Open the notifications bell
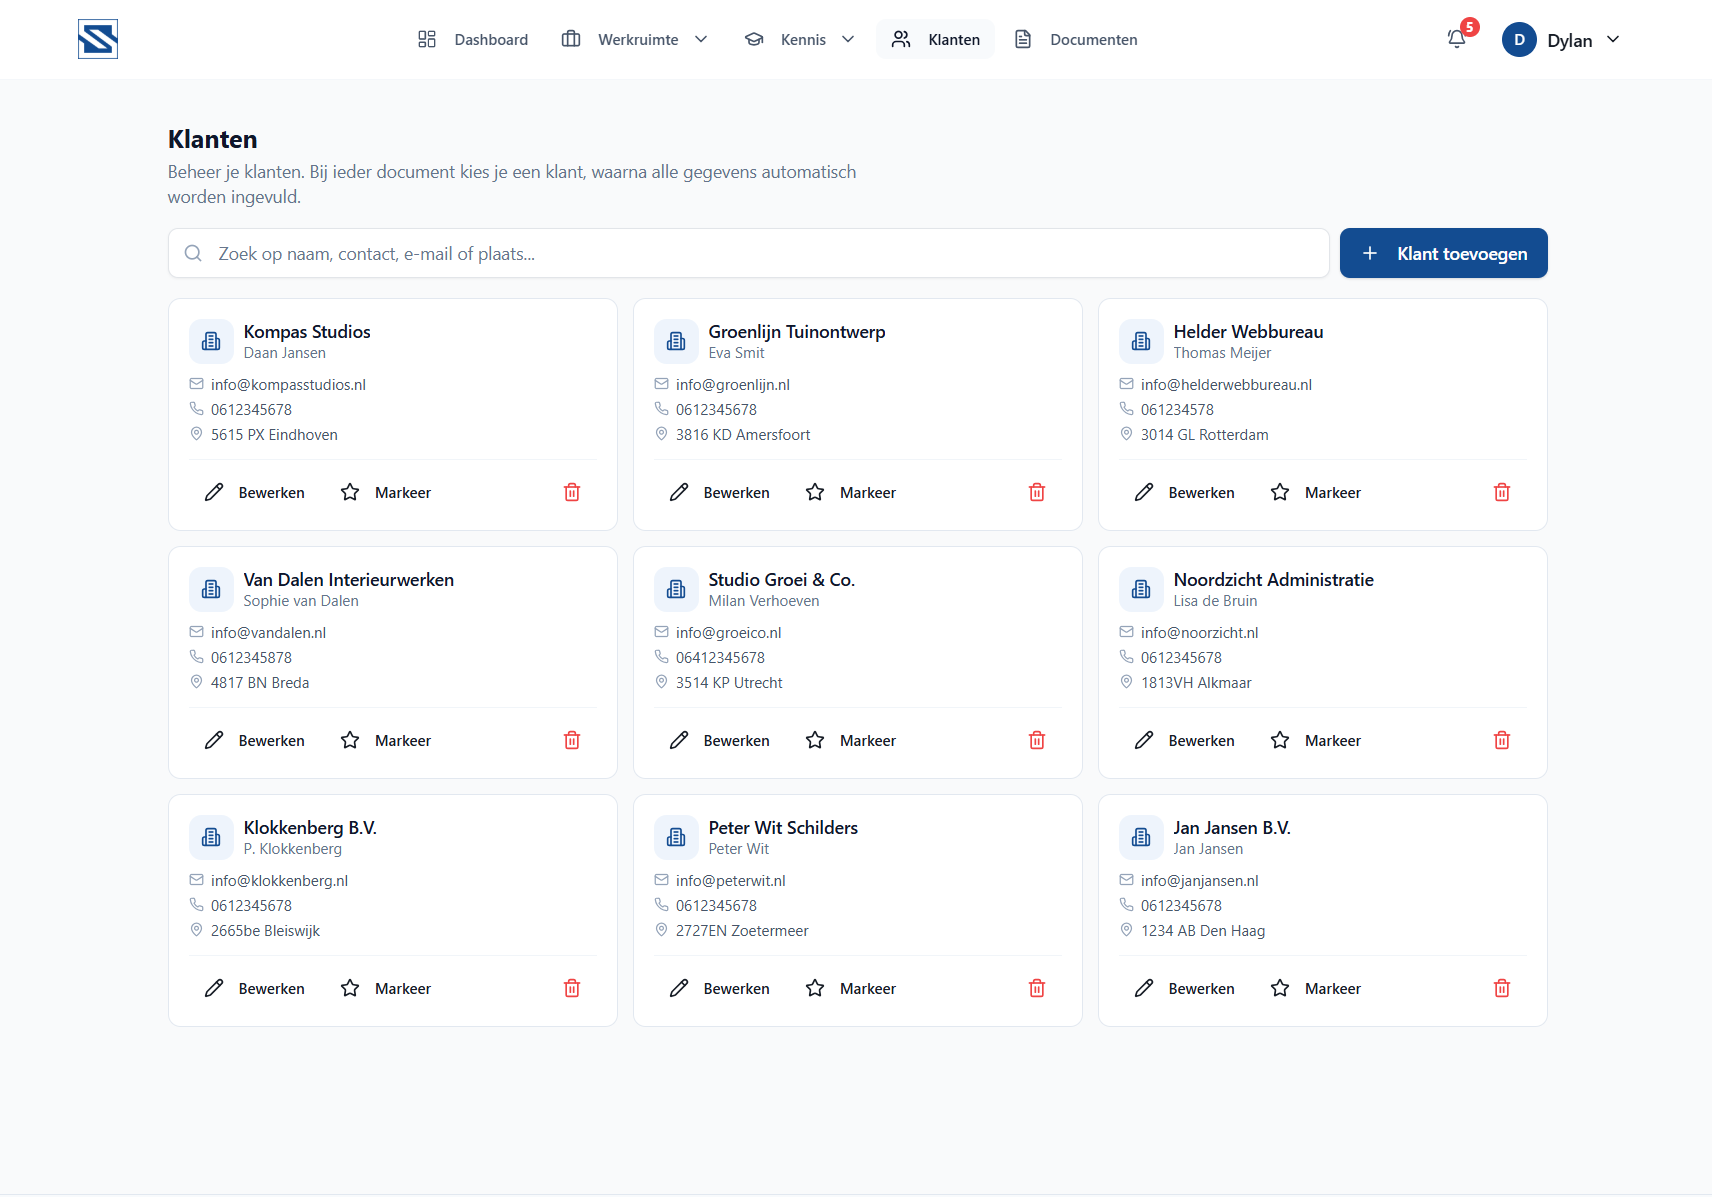Screen dimensions: 1712x1197 click(1457, 39)
